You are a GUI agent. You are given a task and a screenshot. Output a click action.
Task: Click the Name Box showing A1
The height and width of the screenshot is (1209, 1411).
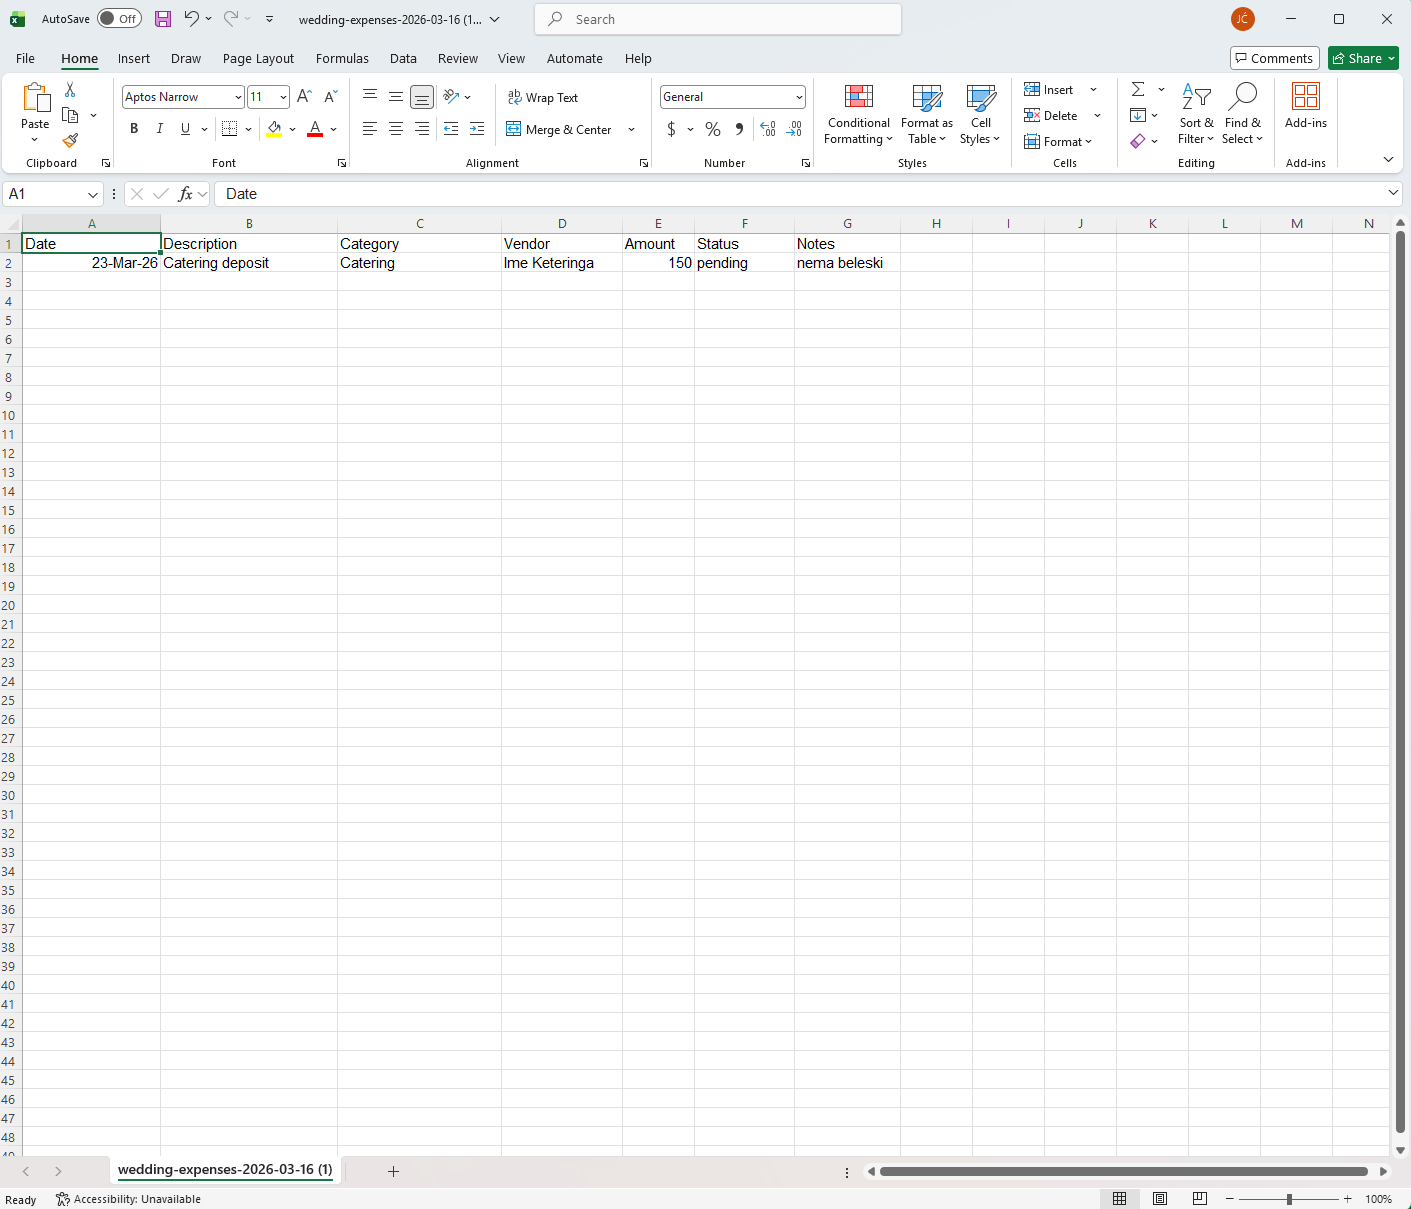[53, 194]
